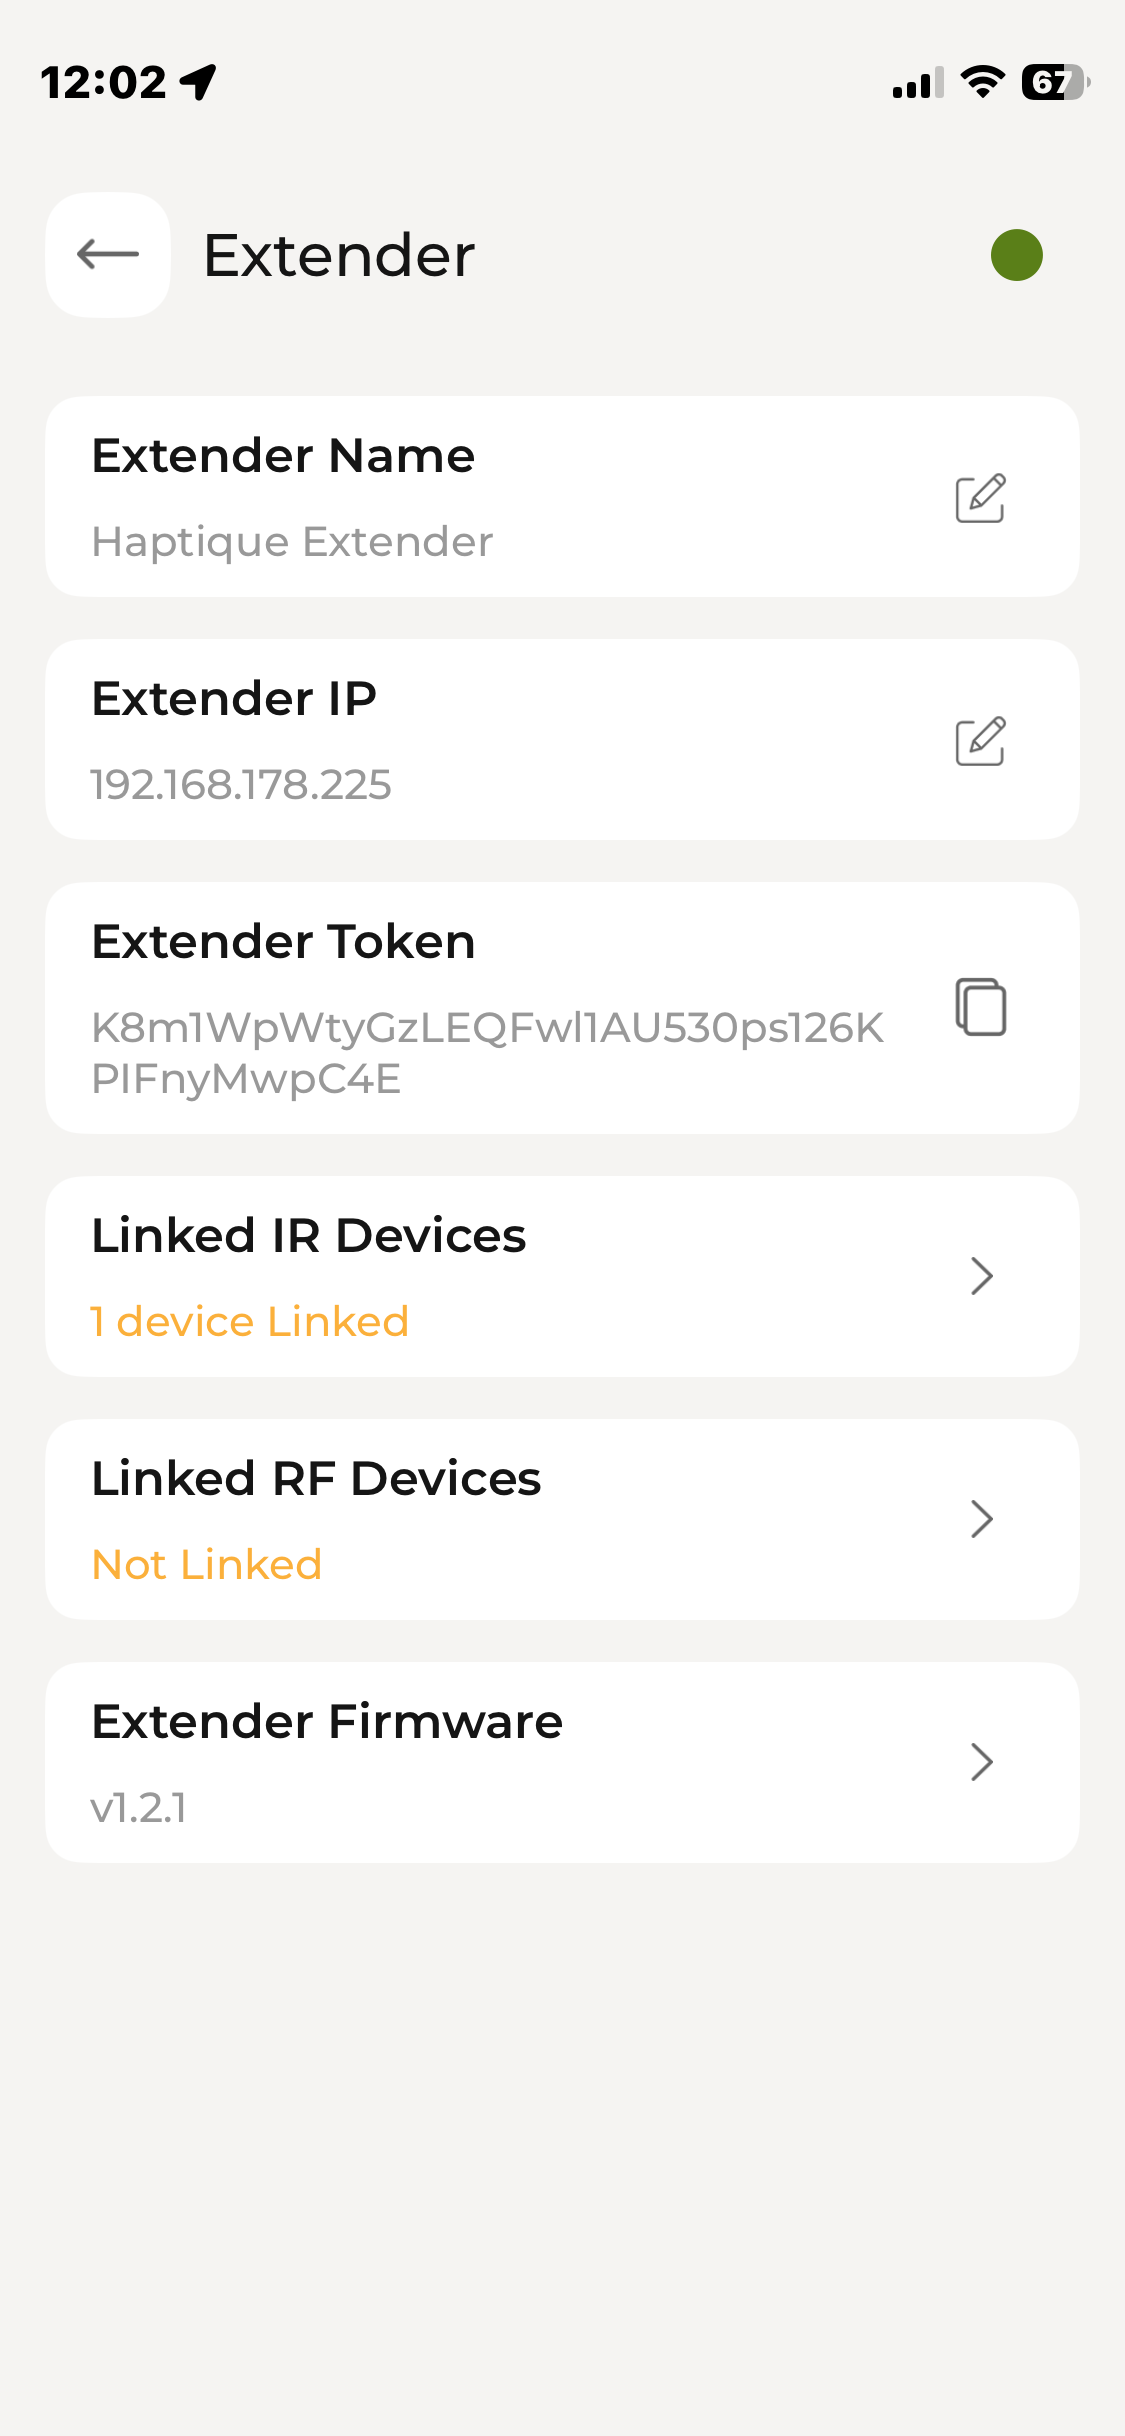Screen dimensions: 1125x2436
Task: Tap the location arrow in status bar
Action: [199, 82]
